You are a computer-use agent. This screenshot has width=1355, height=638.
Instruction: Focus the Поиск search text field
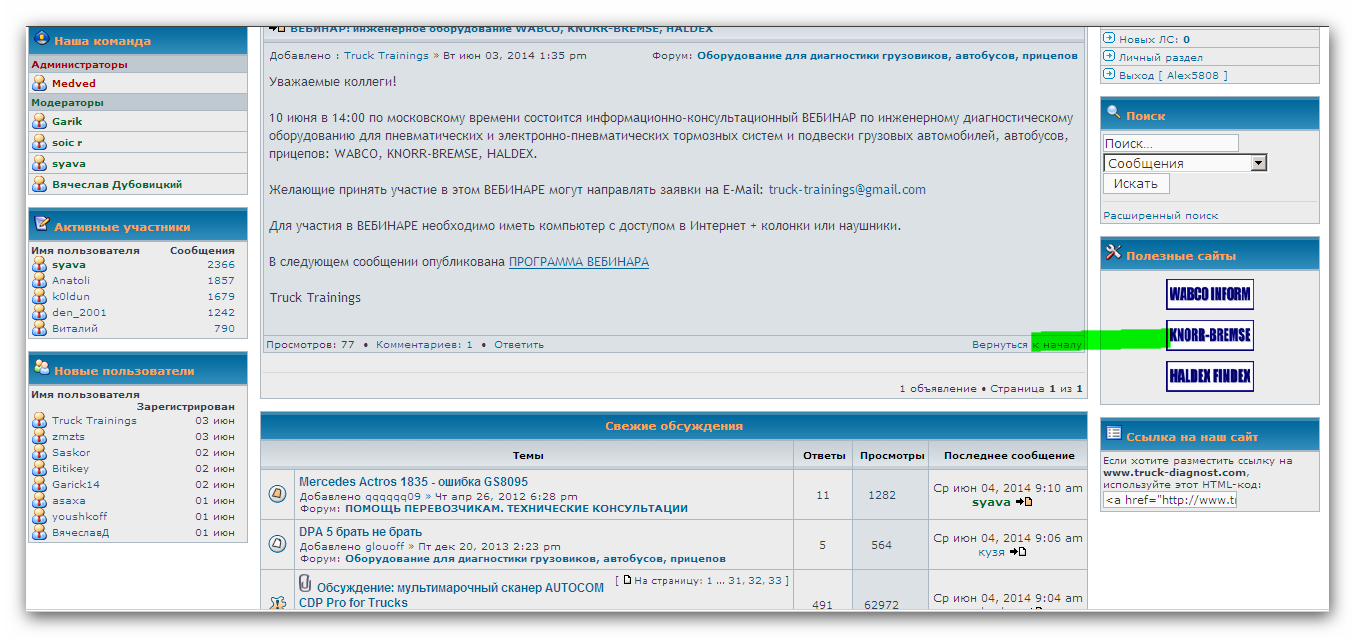pyautogui.click(x=1171, y=143)
